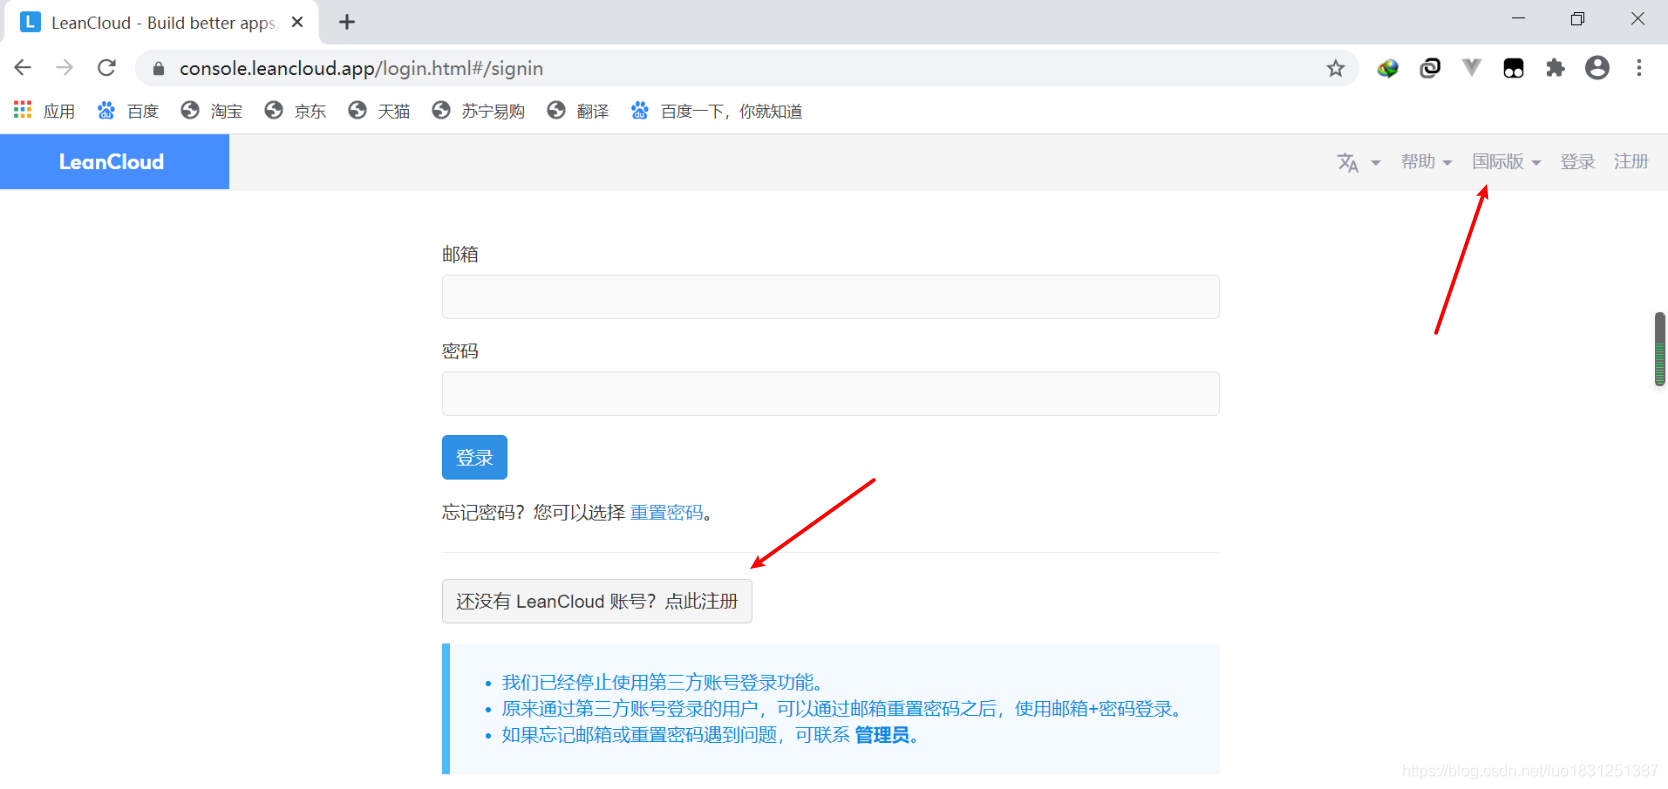1668x789 pixels.
Task: Open Chrome's three-dot menu
Action: tap(1639, 68)
